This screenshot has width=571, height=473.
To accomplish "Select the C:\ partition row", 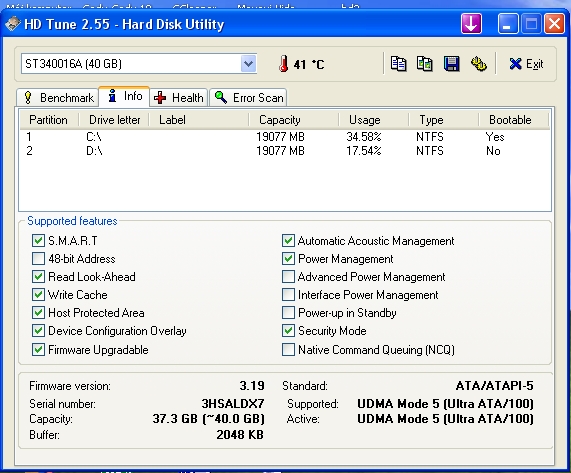I will coord(284,137).
